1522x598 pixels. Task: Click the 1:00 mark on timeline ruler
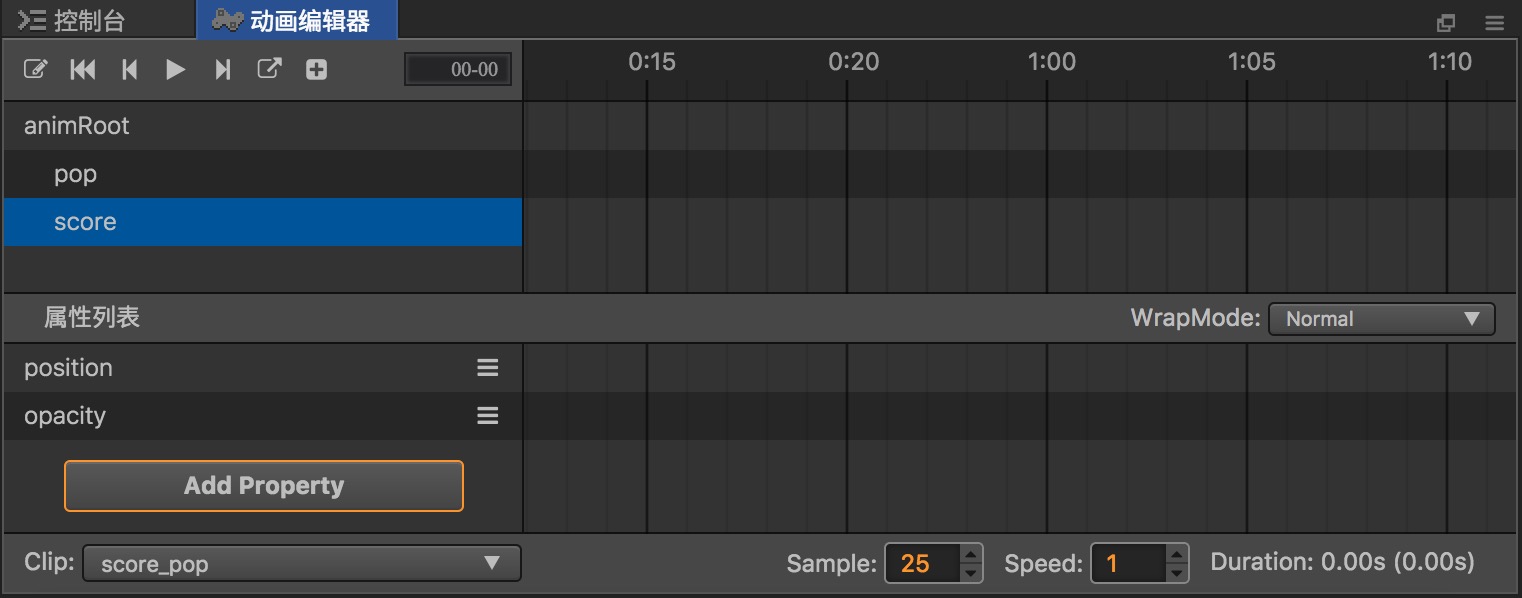coord(1050,63)
